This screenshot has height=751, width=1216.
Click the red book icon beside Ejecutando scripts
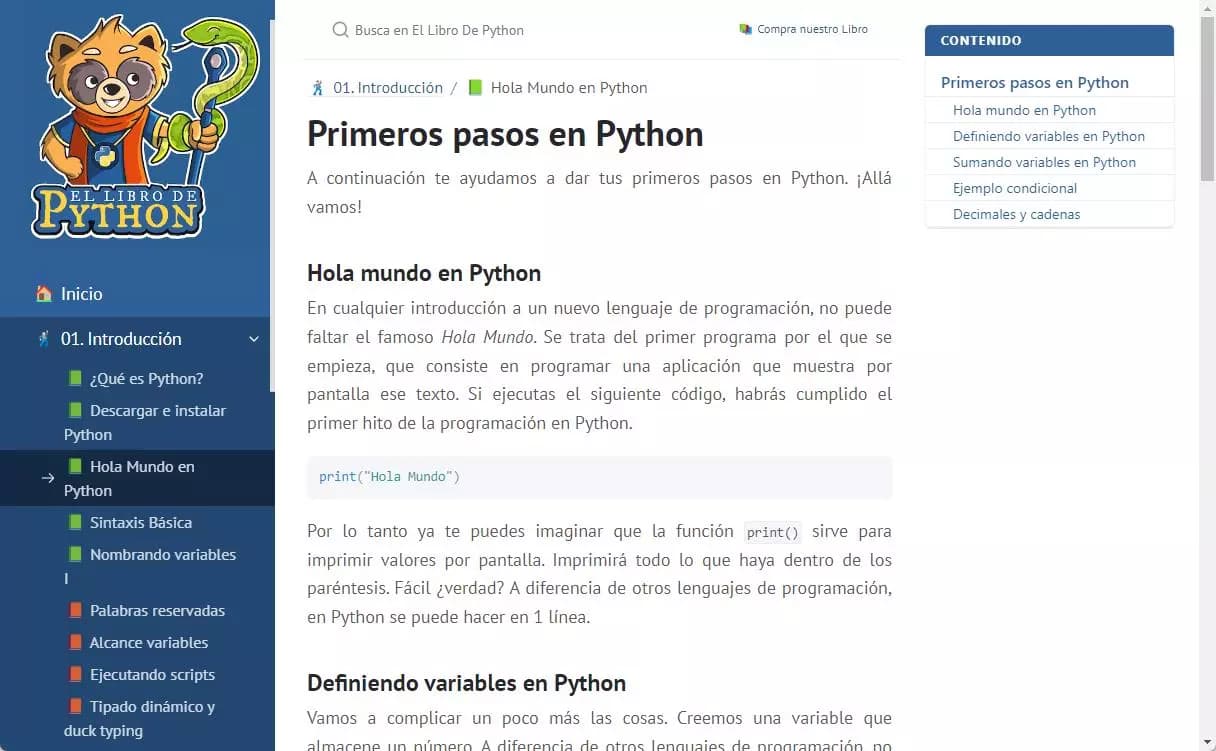75,675
